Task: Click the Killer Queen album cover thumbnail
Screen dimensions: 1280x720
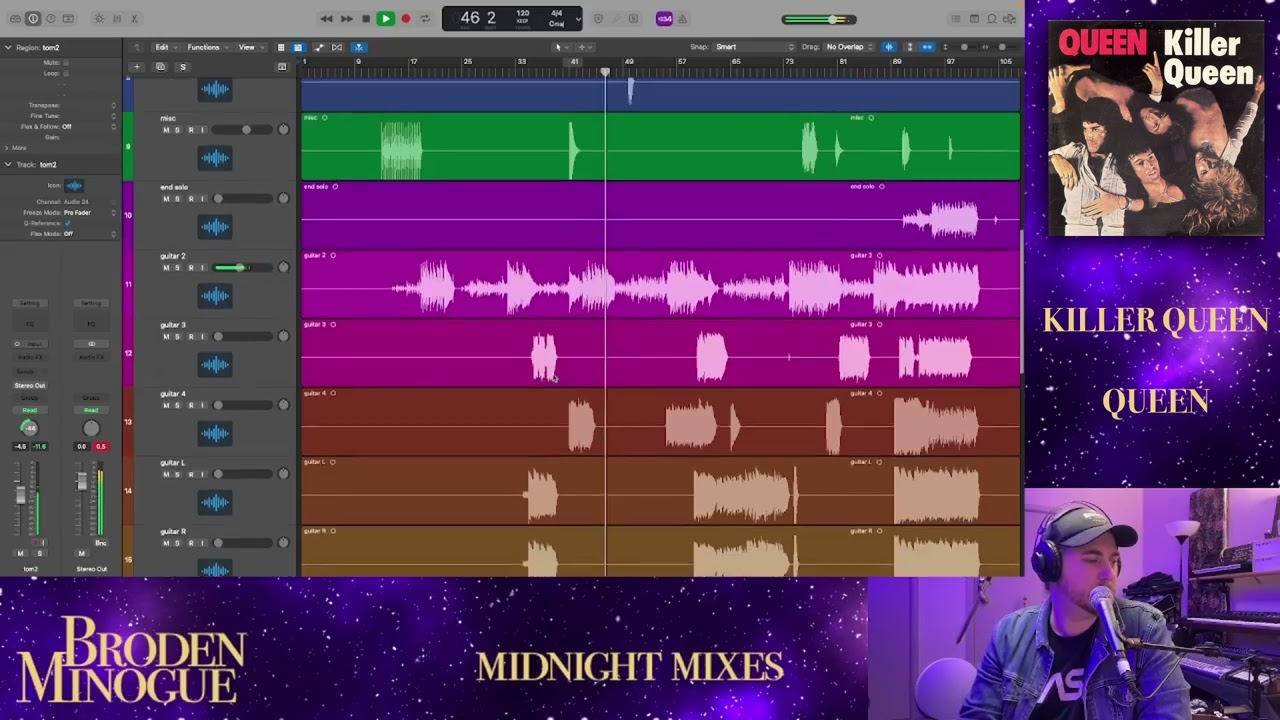Action: point(1155,129)
